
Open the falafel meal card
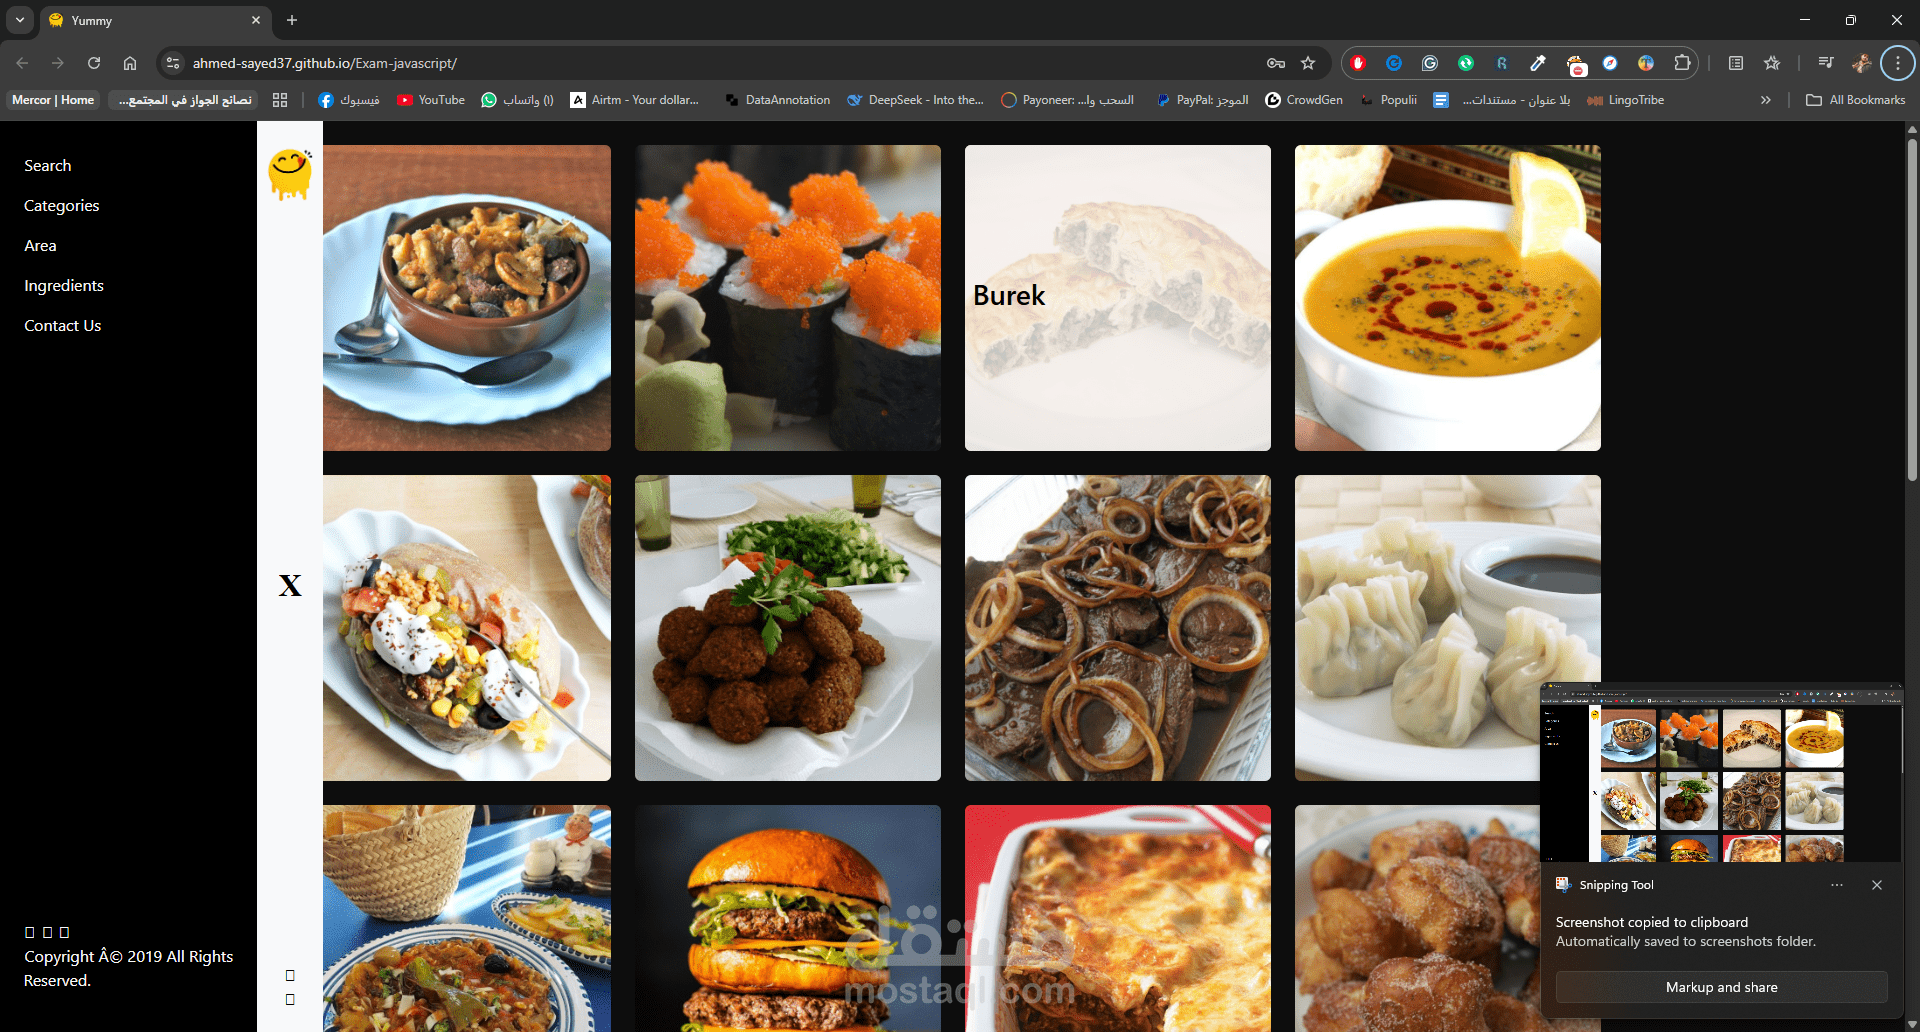tap(788, 628)
